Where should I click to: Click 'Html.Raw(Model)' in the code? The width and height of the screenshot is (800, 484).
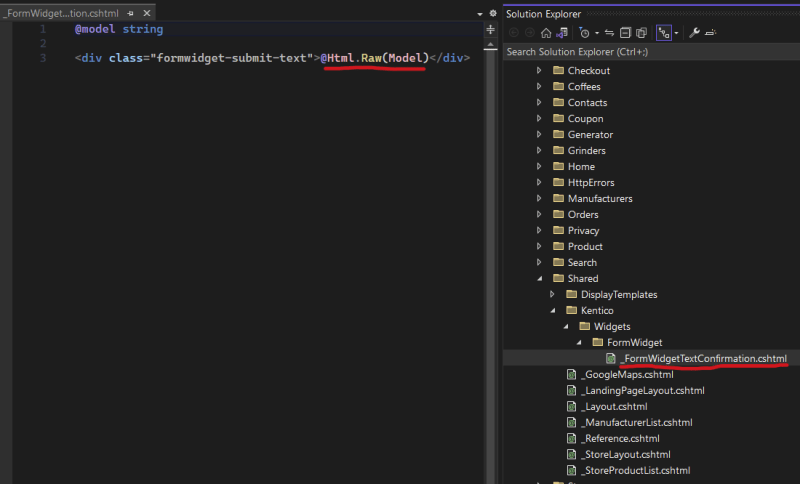pos(378,58)
